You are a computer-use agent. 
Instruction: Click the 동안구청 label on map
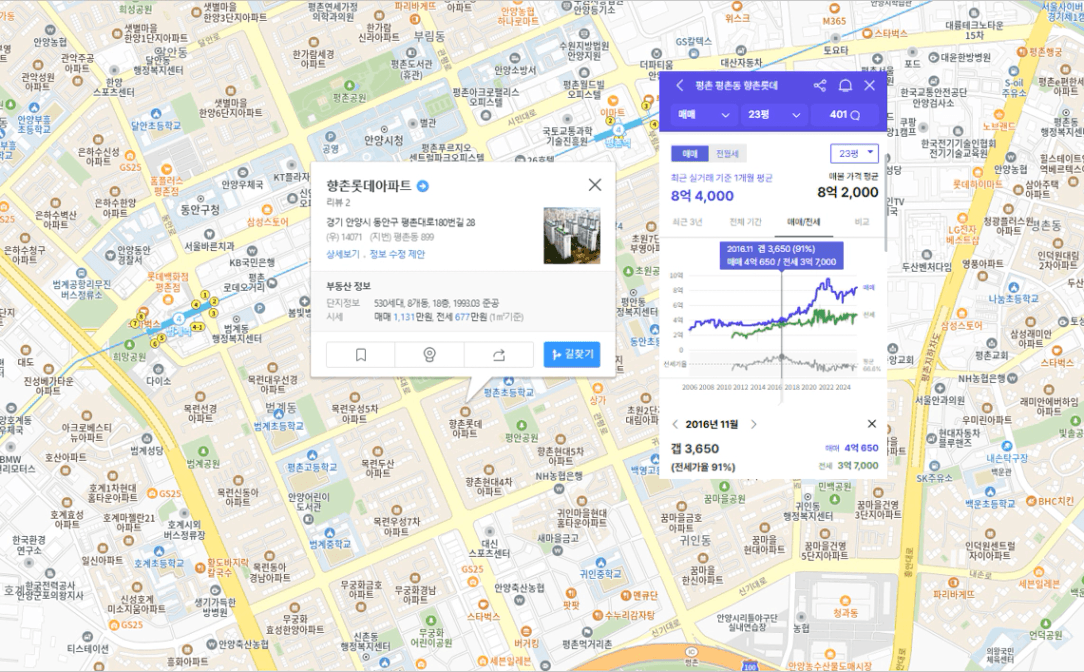(x=200, y=209)
